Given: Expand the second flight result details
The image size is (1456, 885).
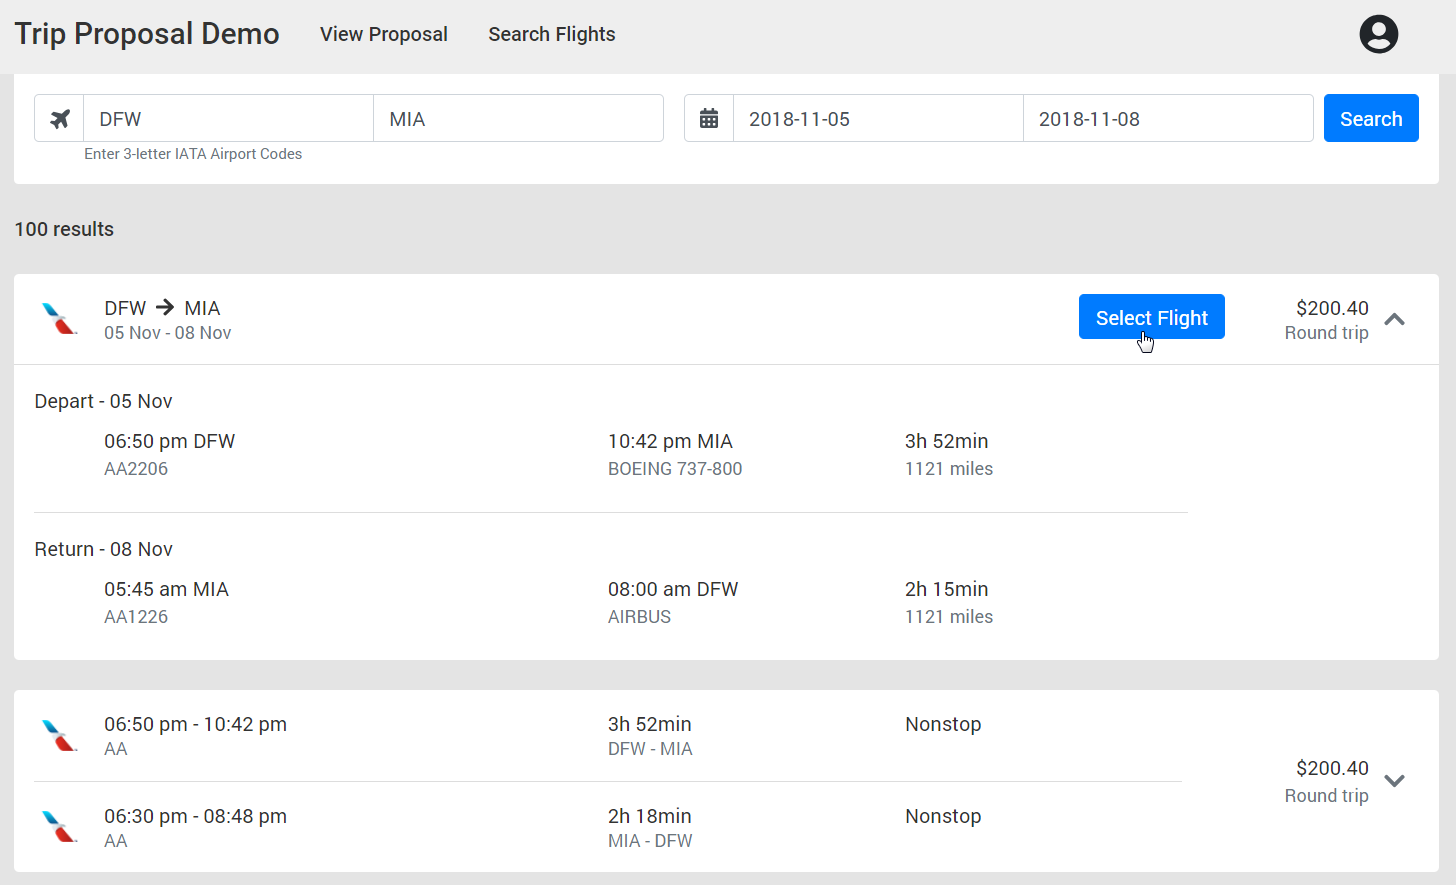Looking at the screenshot, I should coord(1394,781).
